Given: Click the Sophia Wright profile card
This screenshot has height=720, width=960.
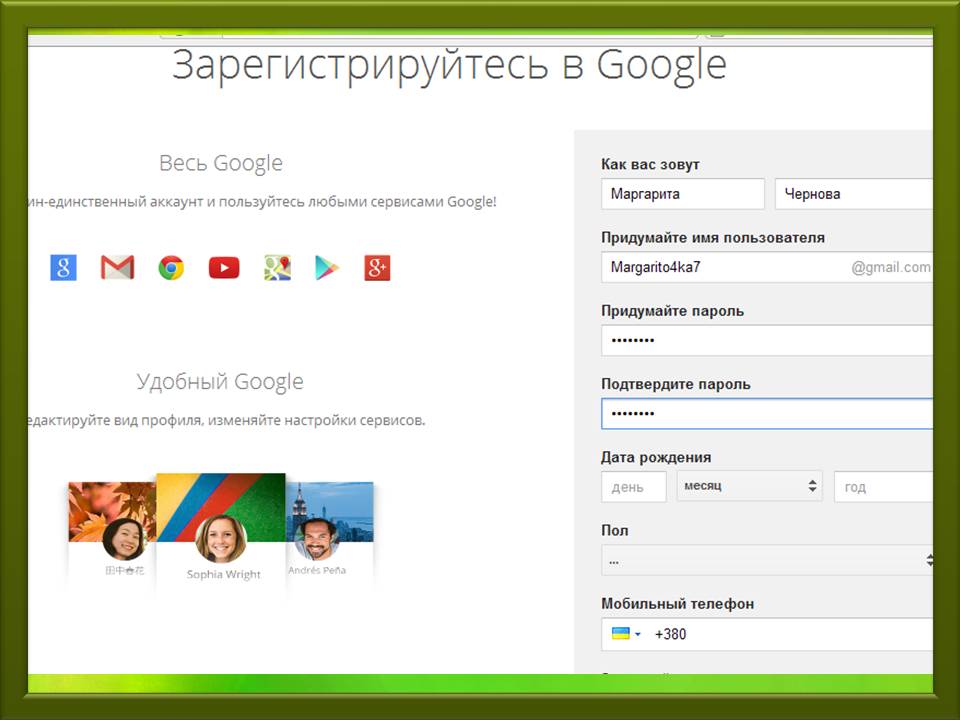Looking at the screenshot, I should (221, 529).
